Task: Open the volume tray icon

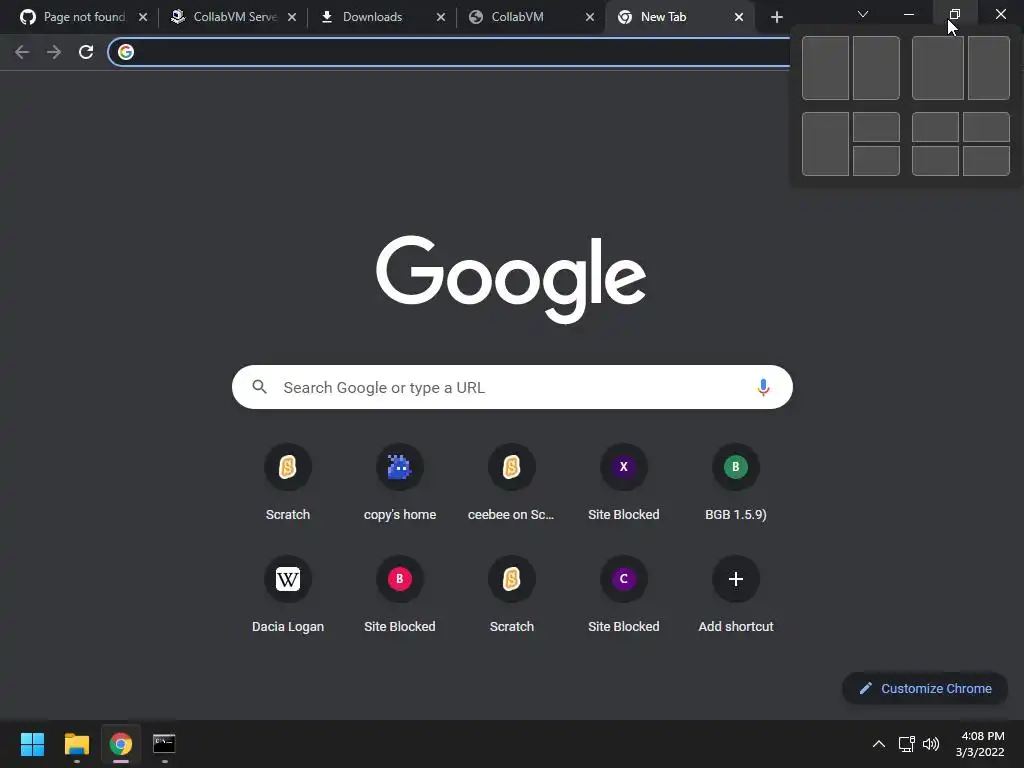Action: pos(931,744)
